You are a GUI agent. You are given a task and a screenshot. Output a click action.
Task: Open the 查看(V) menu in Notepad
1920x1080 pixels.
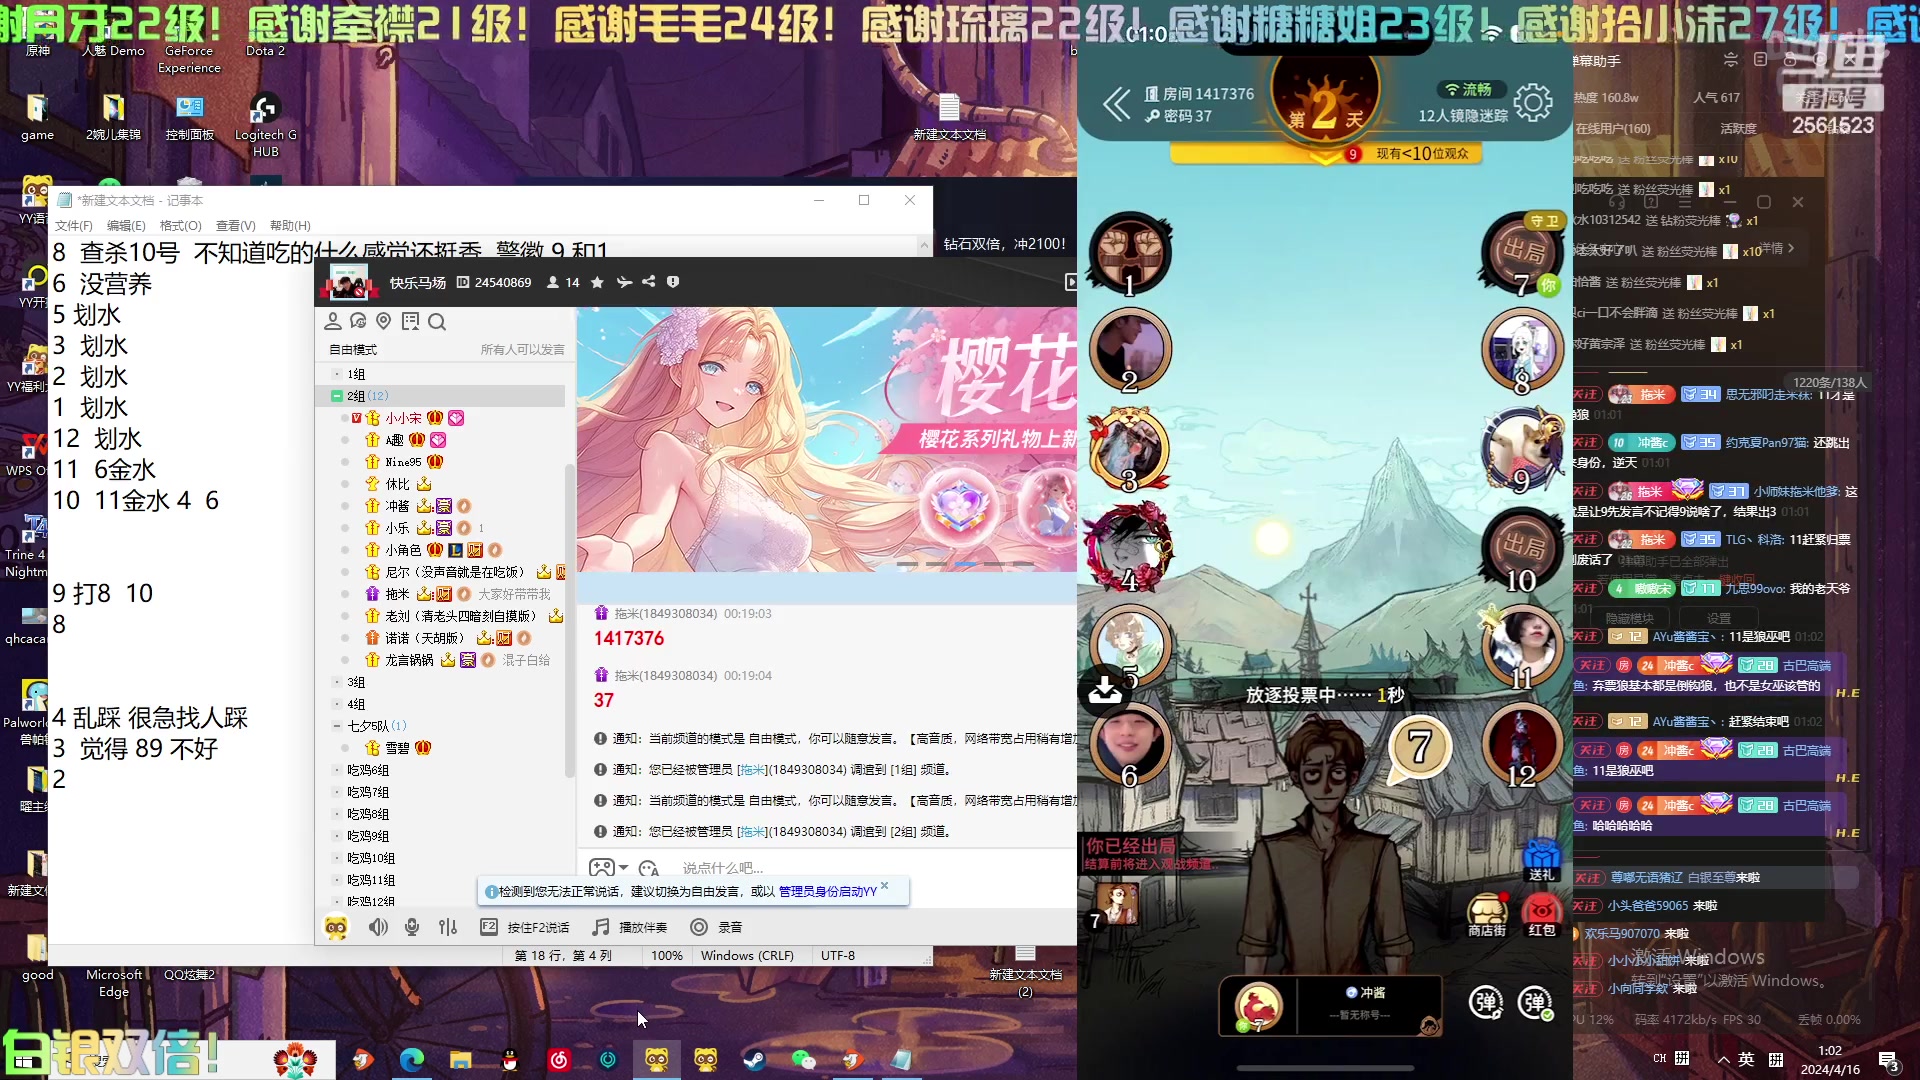coord(235,226)
